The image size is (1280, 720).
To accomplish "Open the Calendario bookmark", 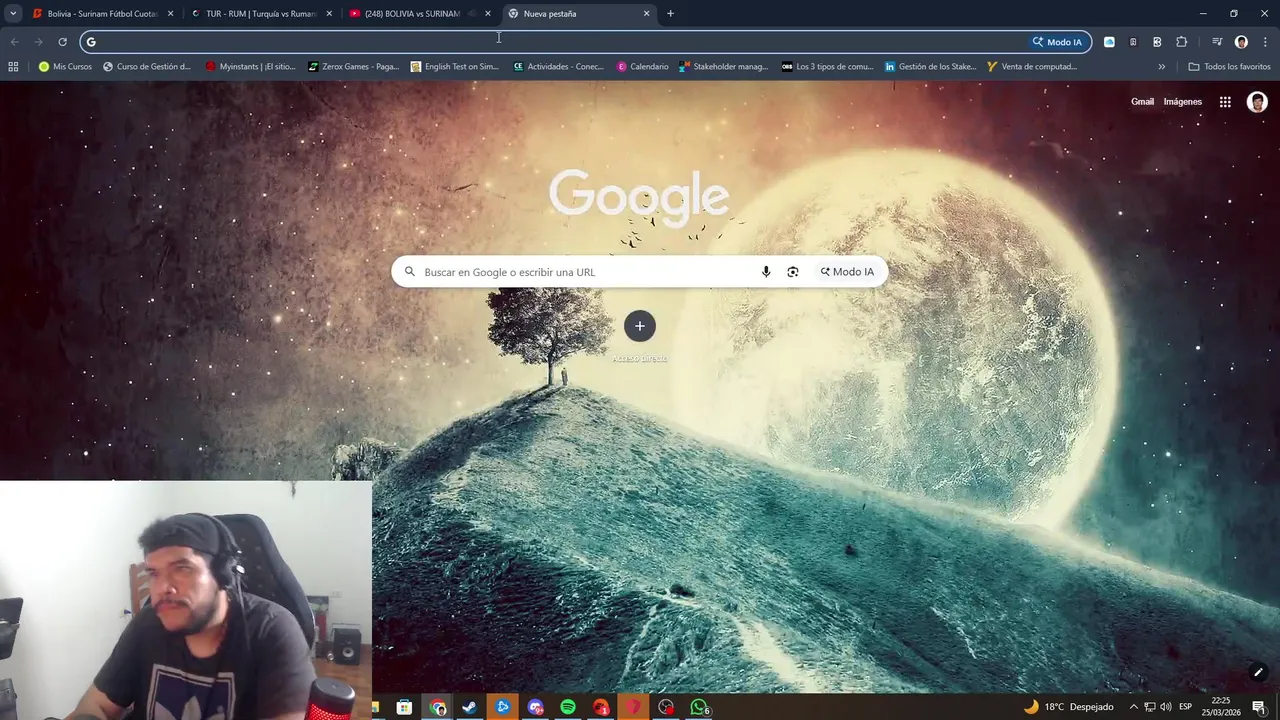I will tap(642, 67).
